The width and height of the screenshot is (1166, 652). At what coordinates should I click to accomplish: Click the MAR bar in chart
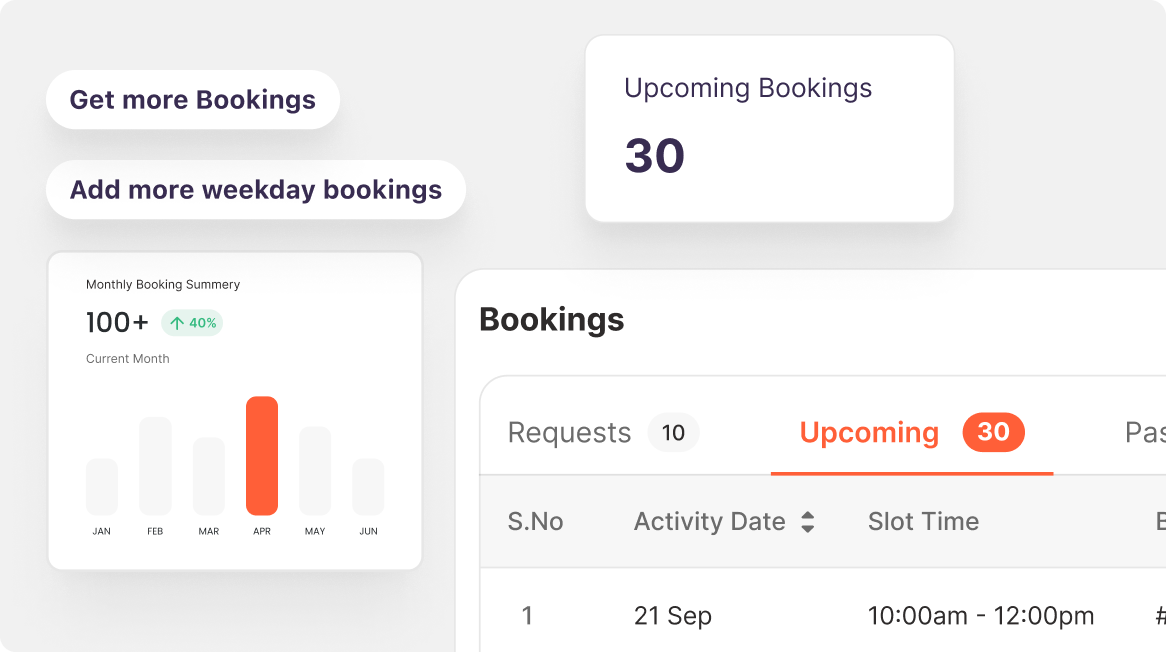209,476
